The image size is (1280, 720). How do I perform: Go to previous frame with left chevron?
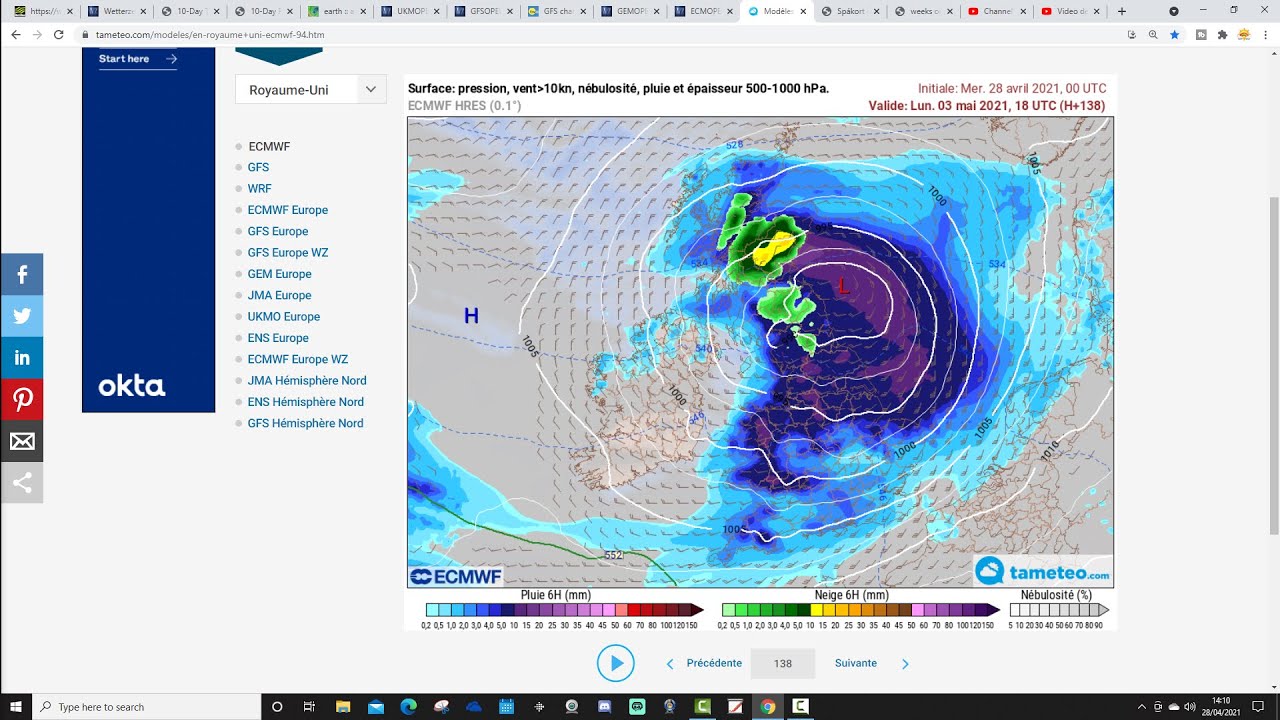670,664
